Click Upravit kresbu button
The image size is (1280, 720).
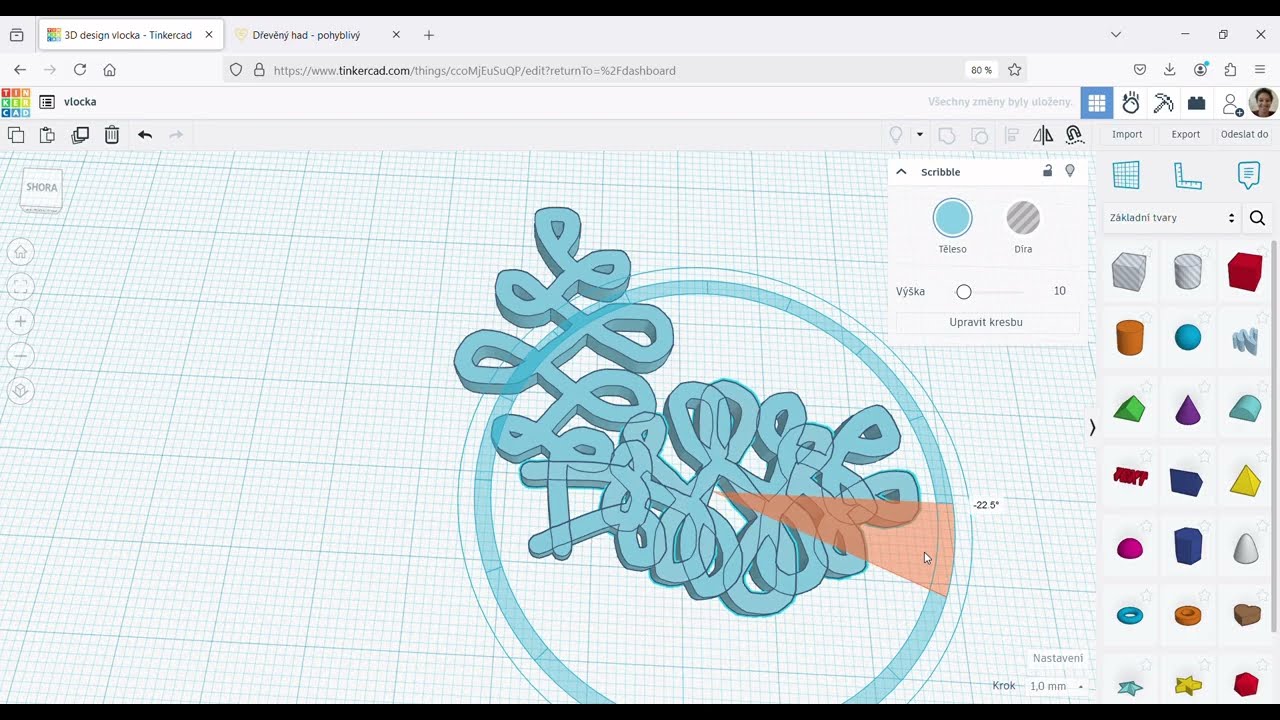coord(986,322)
